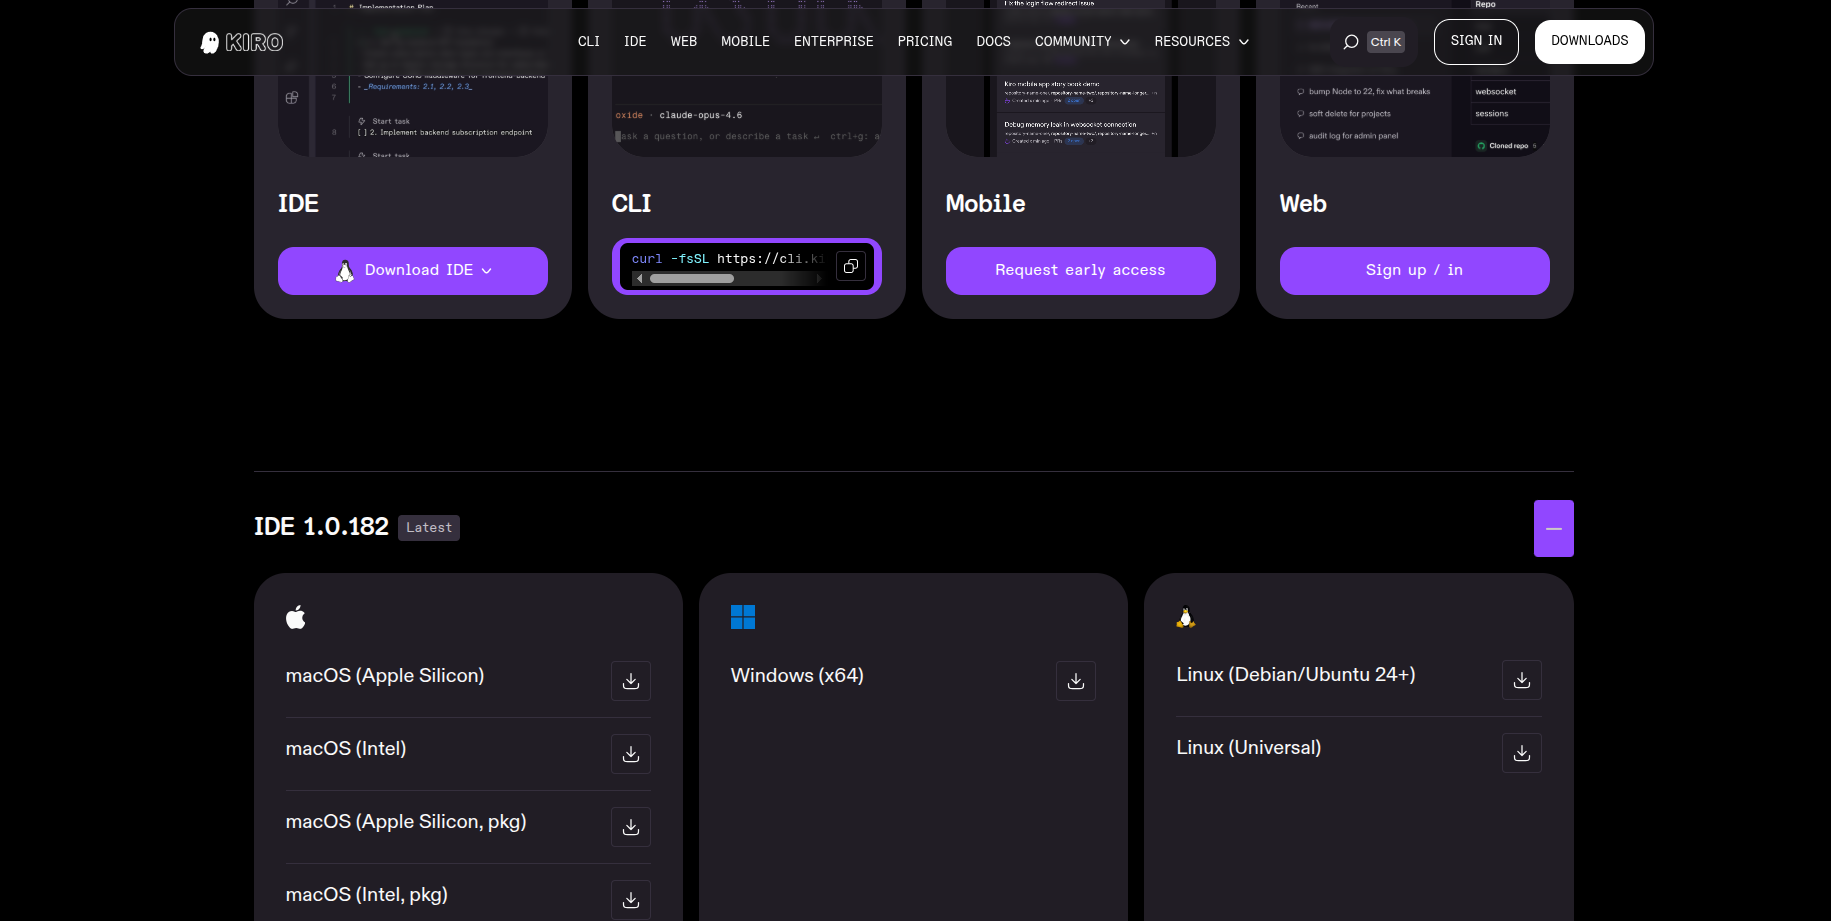The width and height of the screenshot is (1831, 921).
Task: Click the Ctrl K shortcut badge
Action: (x=1386, y=42)
